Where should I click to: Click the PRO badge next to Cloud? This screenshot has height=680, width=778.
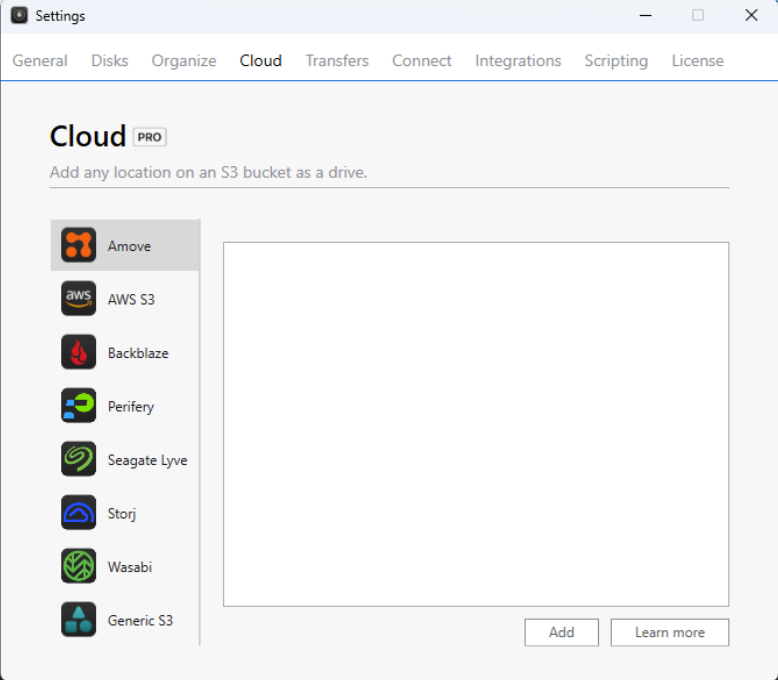point(149,137)
